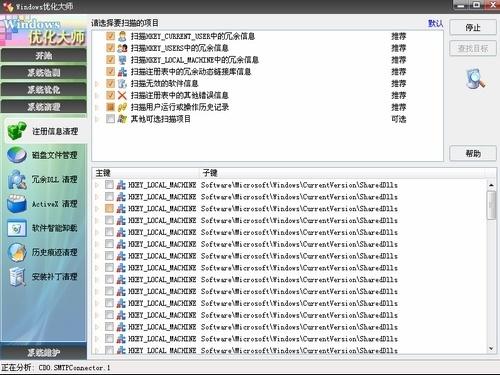500x375 pixels.
Task: Toggle 扫描HKEY_LOCAL_MACHINE中的冗余信息 checkbox
Action: pos(110,60)
